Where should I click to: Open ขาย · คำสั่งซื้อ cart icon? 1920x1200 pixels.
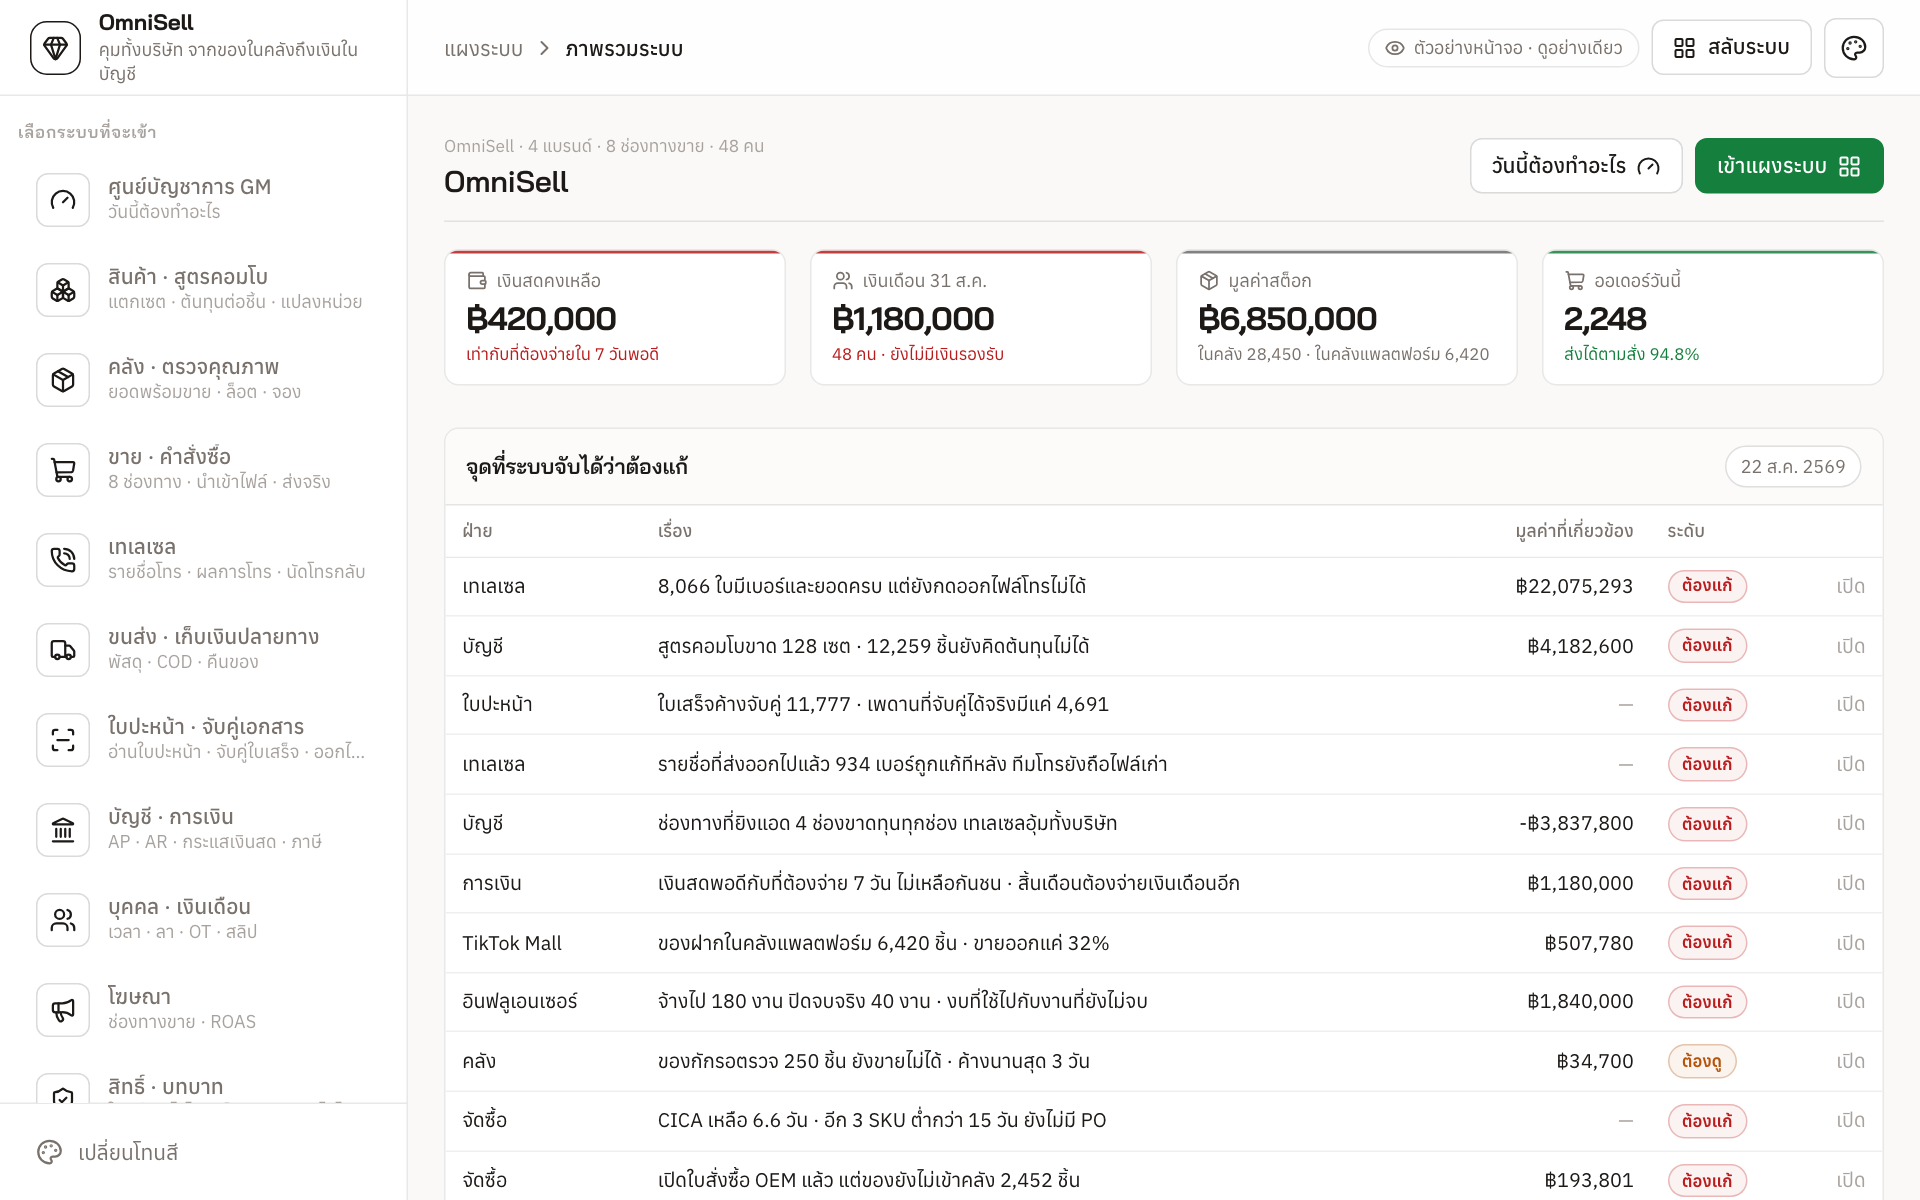click(x=63, y=470)
